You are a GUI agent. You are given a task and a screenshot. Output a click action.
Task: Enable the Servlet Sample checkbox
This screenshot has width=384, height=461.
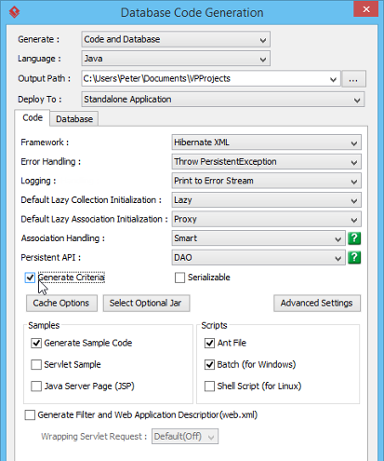[36, 365]
